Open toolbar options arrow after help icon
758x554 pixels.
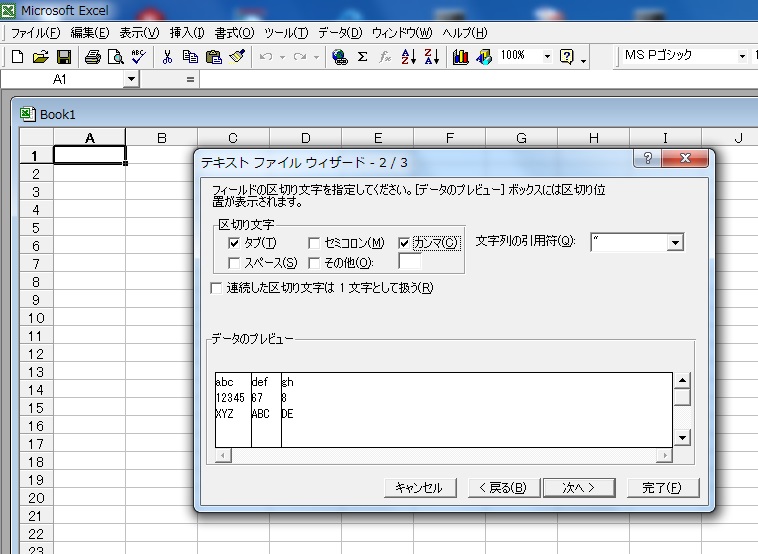(x=583, y=60)
